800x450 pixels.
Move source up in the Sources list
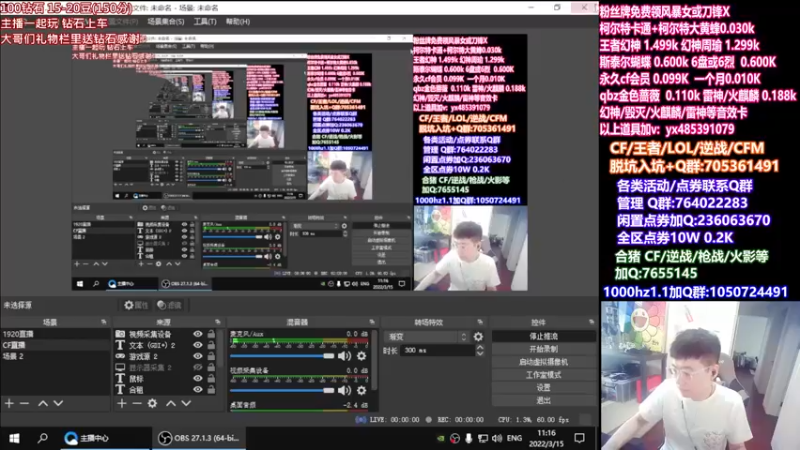171,404
